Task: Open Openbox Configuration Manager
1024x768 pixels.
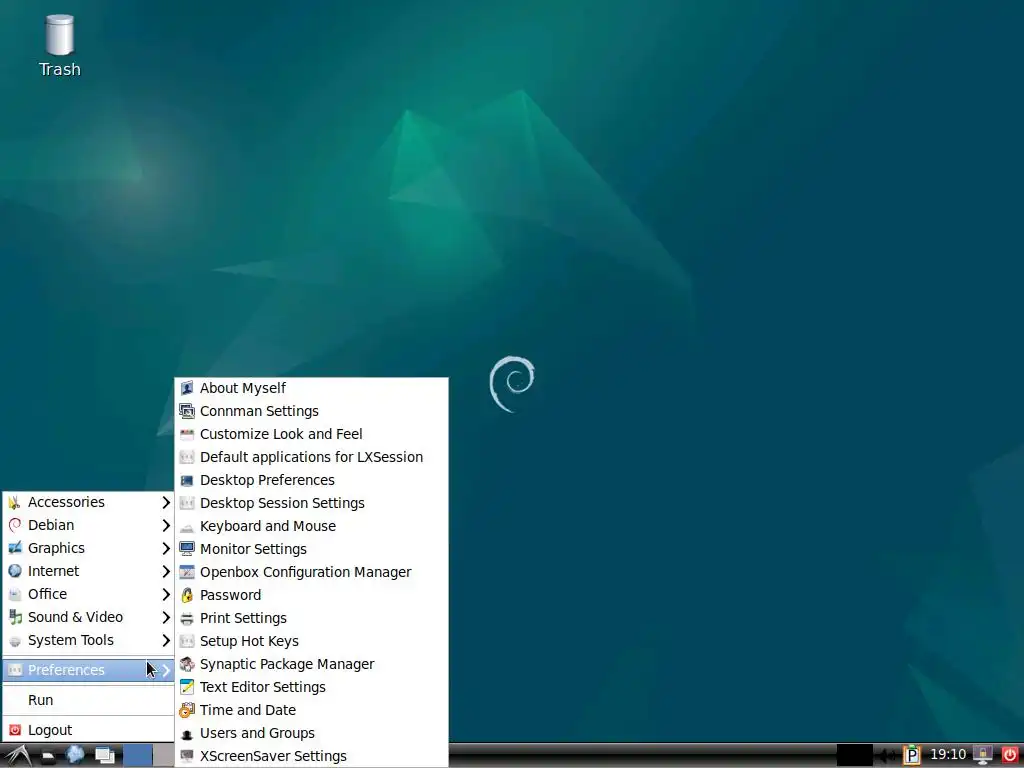Action: [312, 572]
